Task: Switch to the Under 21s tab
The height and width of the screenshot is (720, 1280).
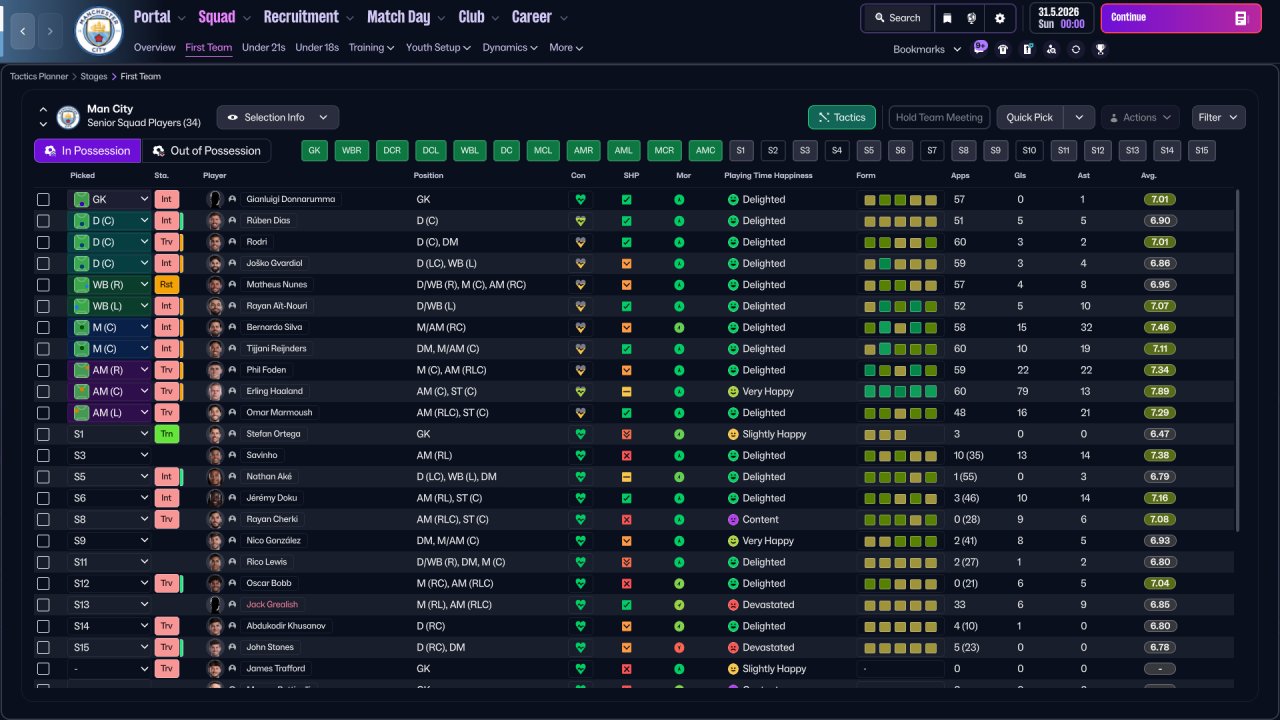Action: (264, 47)
